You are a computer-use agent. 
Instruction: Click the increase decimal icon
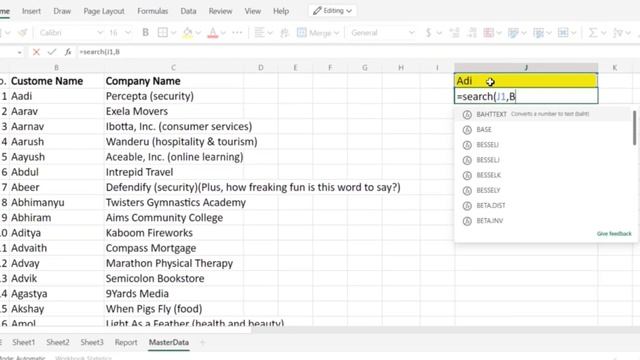(x=454, y=33)
